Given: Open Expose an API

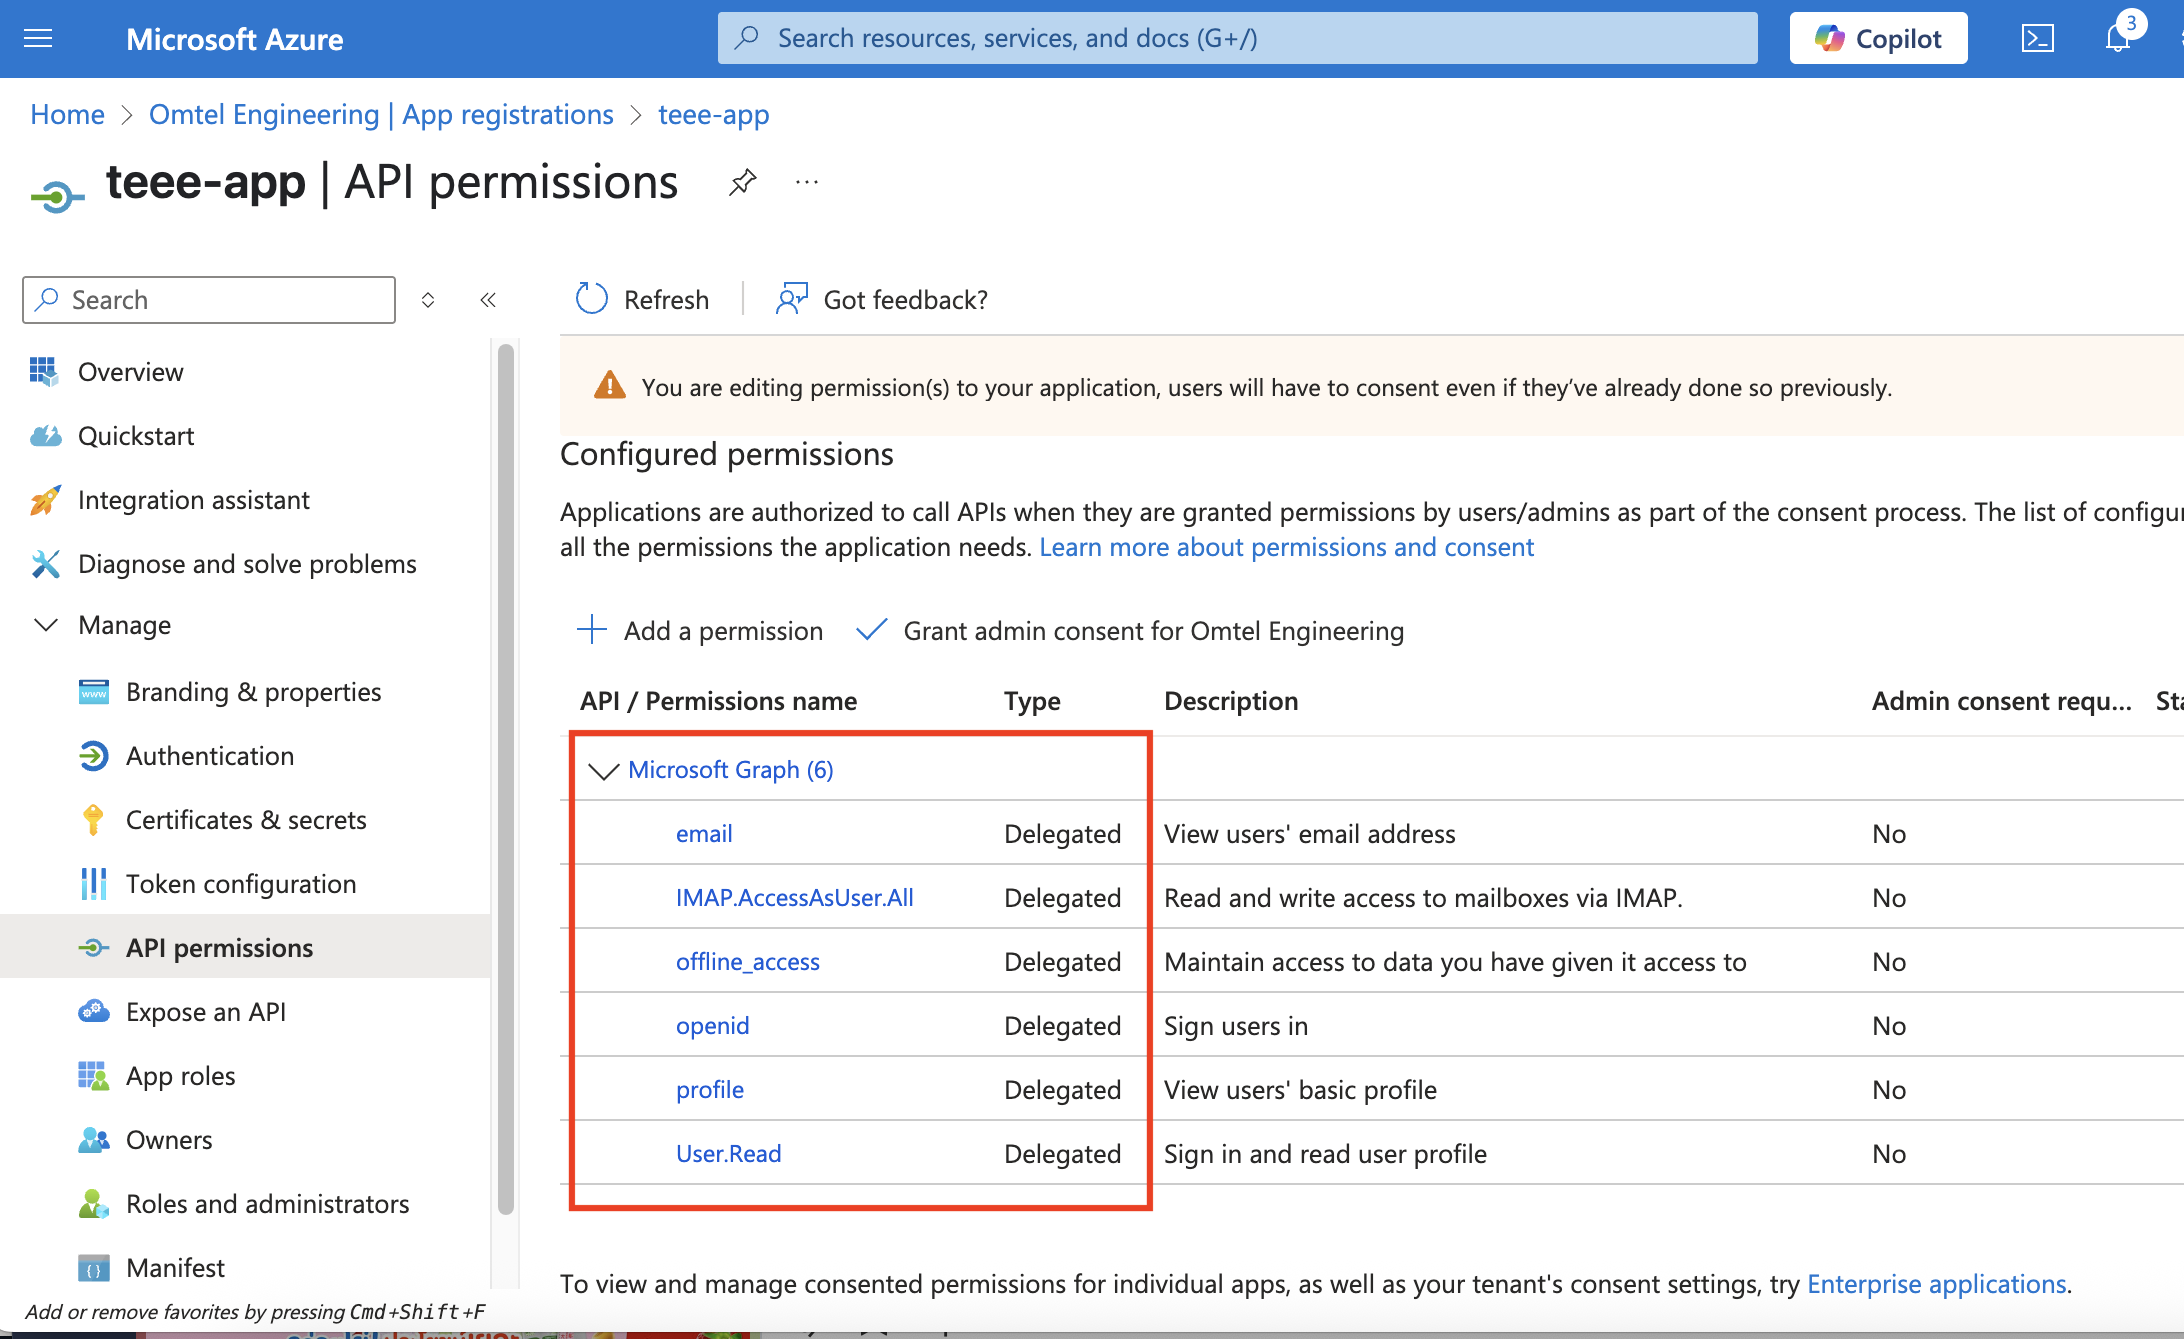Looking at the screenshot, I should (206, 1012).
